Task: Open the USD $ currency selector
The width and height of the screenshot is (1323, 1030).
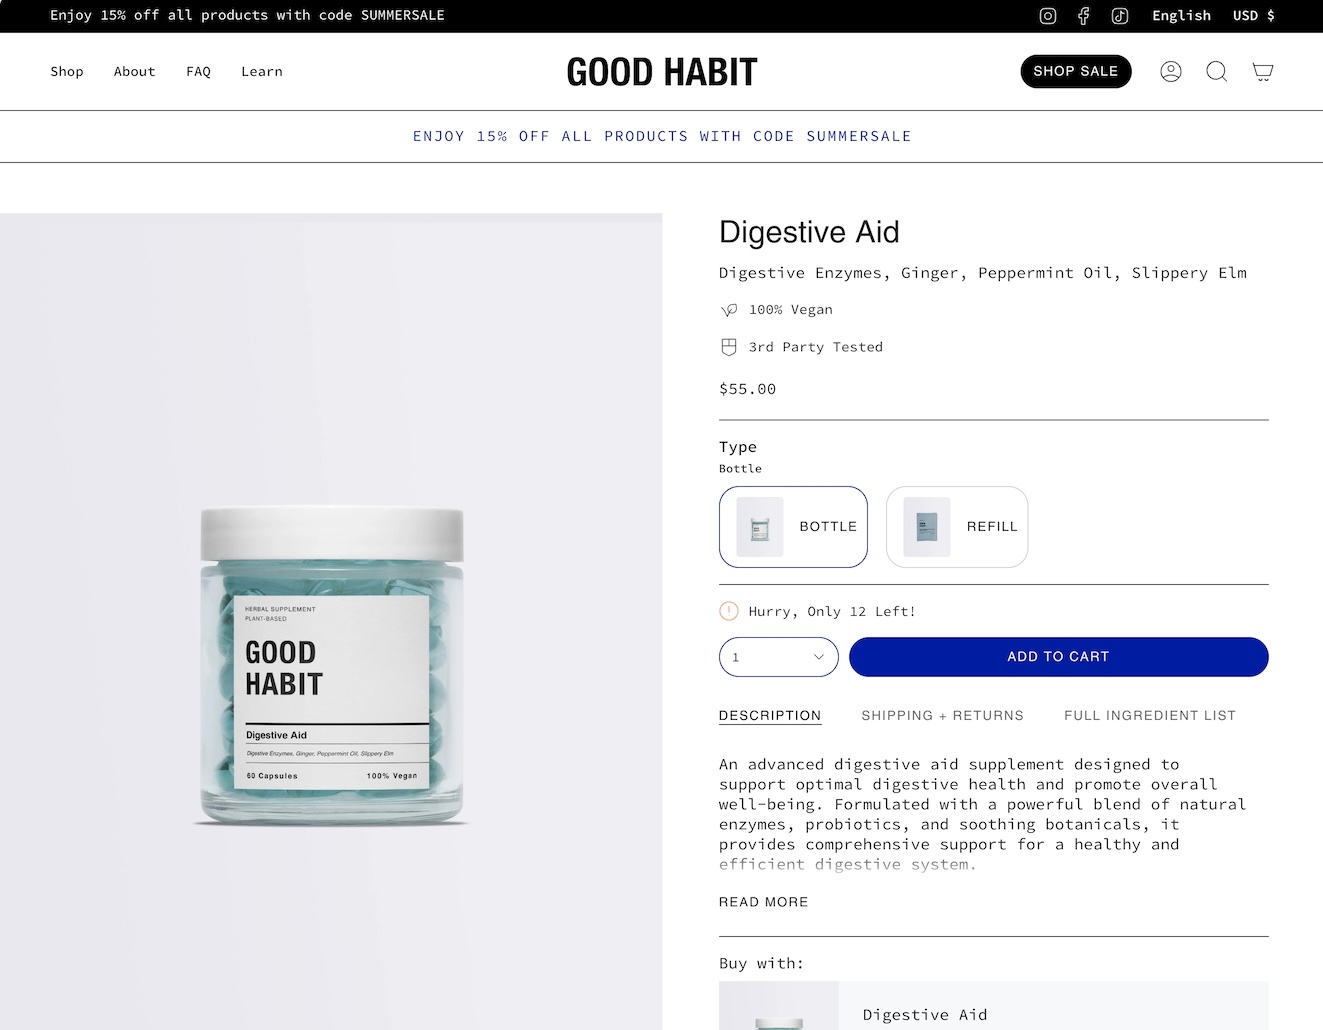Action: pyautogui.click(x=1253, y=16)
